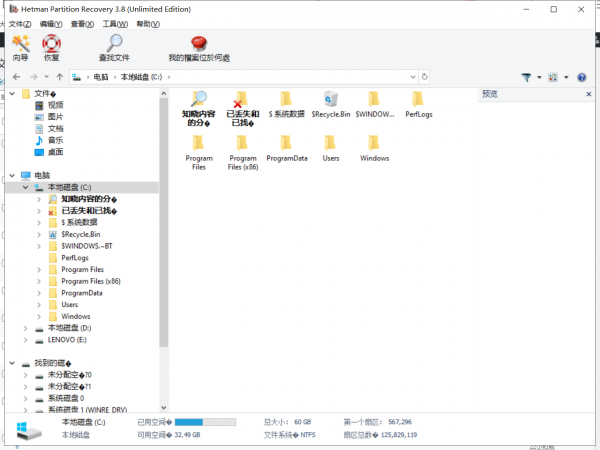The image size is (600, 450).
Task: Open the deep analysis magnifier folder in file pane
Action: point(199,109)
